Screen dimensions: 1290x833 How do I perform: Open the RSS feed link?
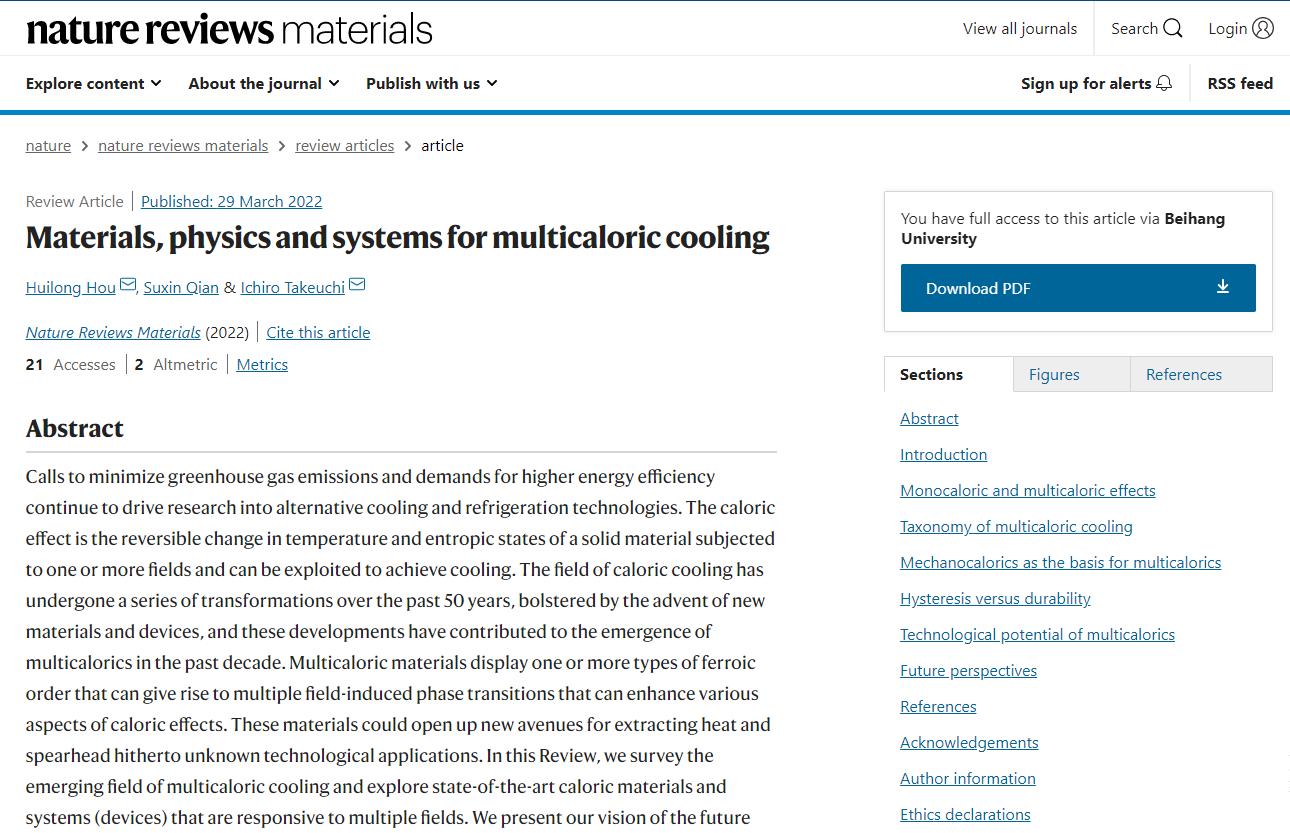[x=1240, y=83]
